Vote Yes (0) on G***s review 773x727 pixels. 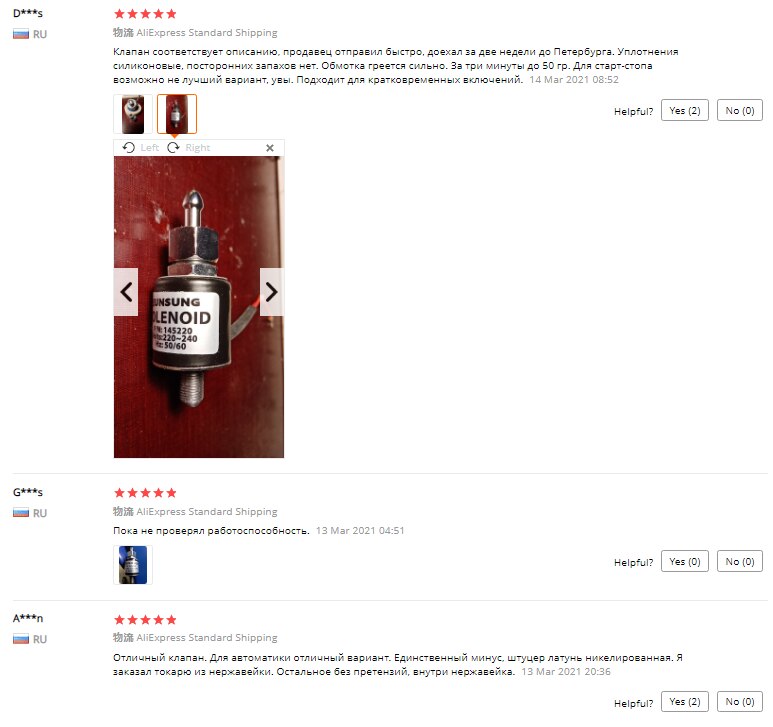coord(685,561)
